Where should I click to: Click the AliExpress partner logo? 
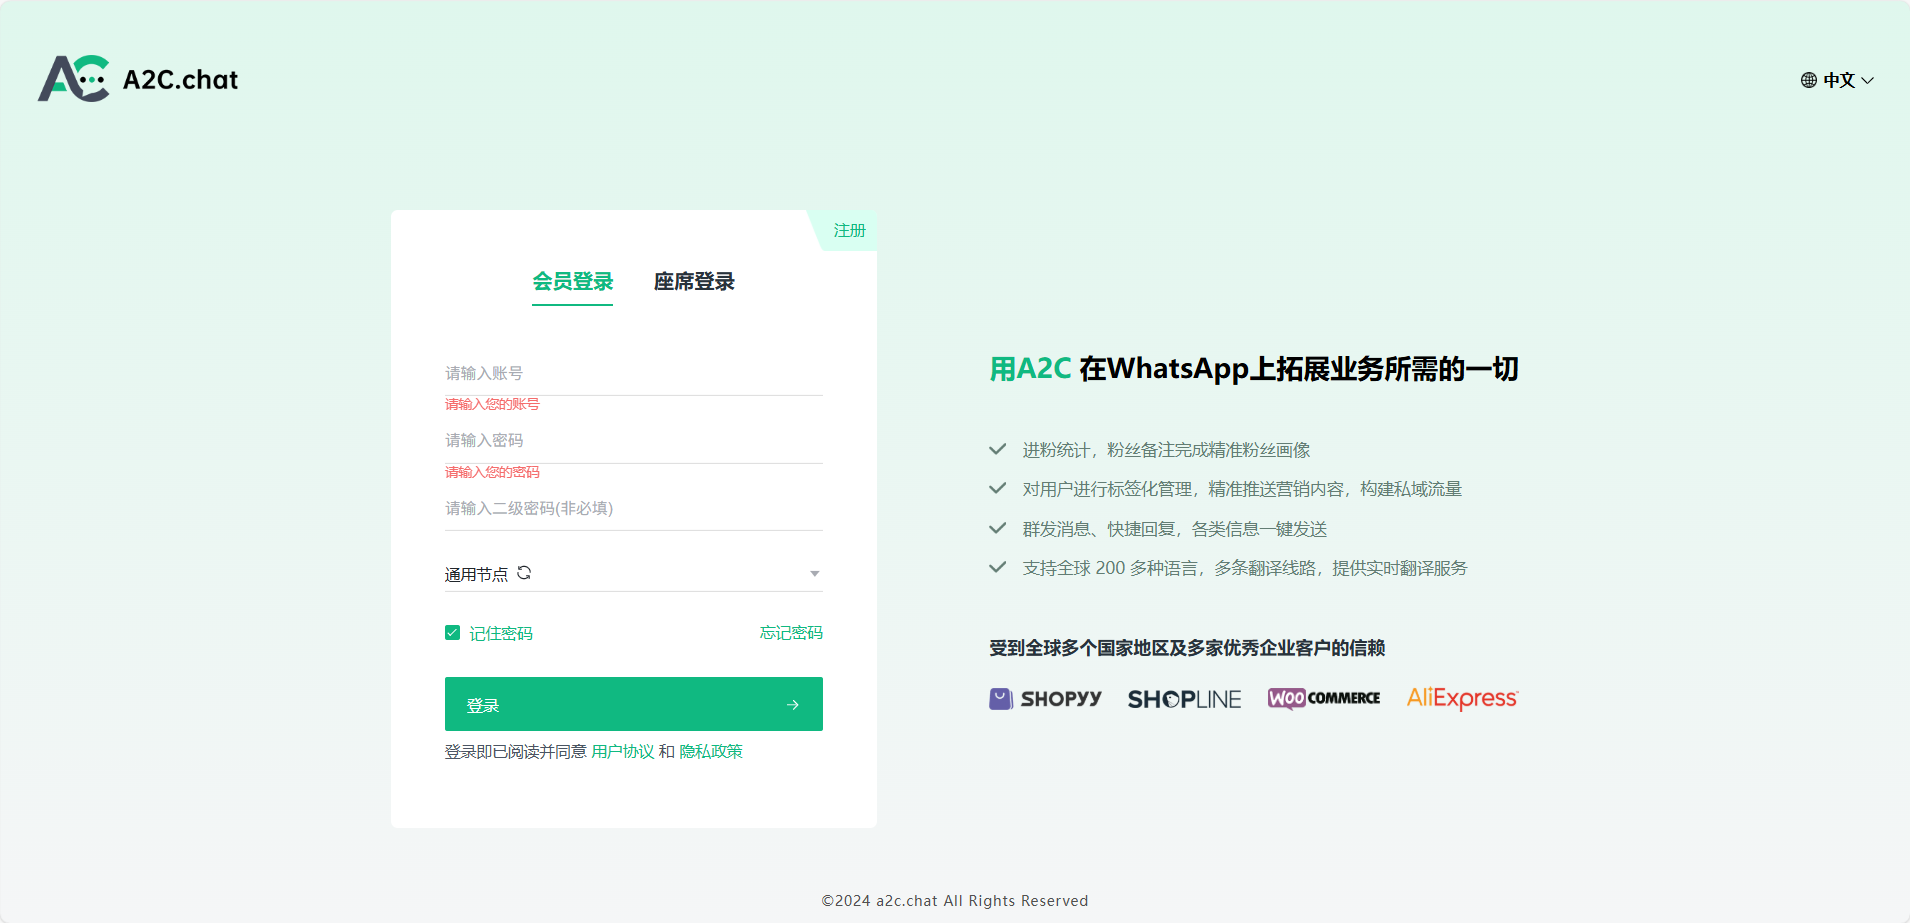click(x=1461, y=698)
